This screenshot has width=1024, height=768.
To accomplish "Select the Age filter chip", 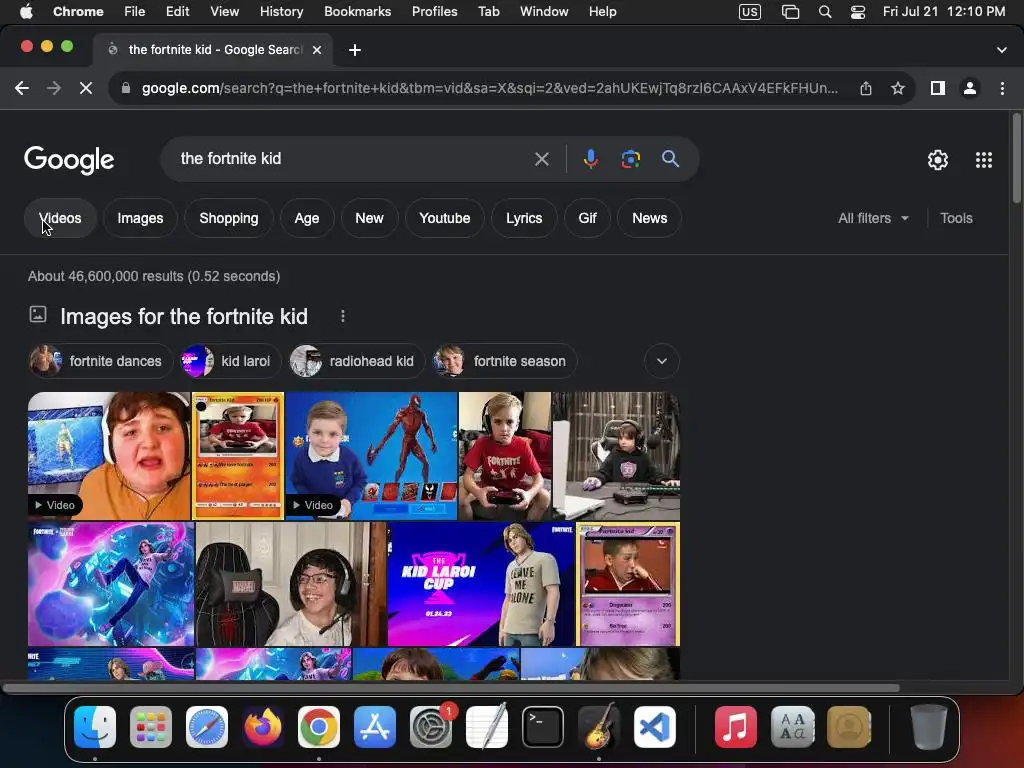I will point(307,218).
